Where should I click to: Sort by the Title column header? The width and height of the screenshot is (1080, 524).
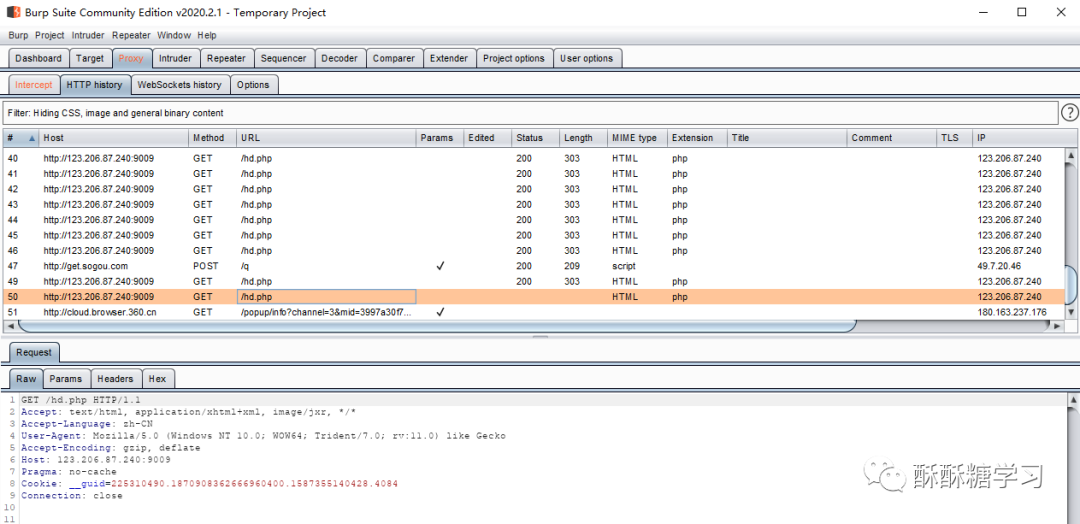[787, 138]
